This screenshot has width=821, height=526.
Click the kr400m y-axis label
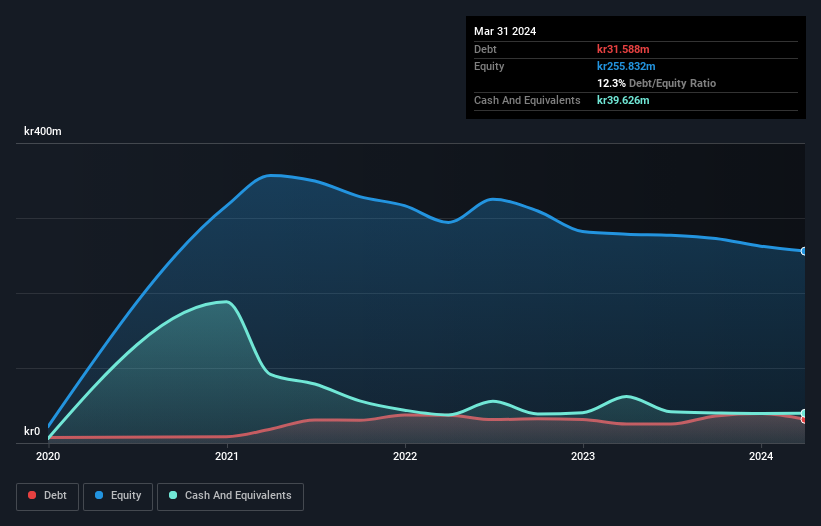coord(42,131)
